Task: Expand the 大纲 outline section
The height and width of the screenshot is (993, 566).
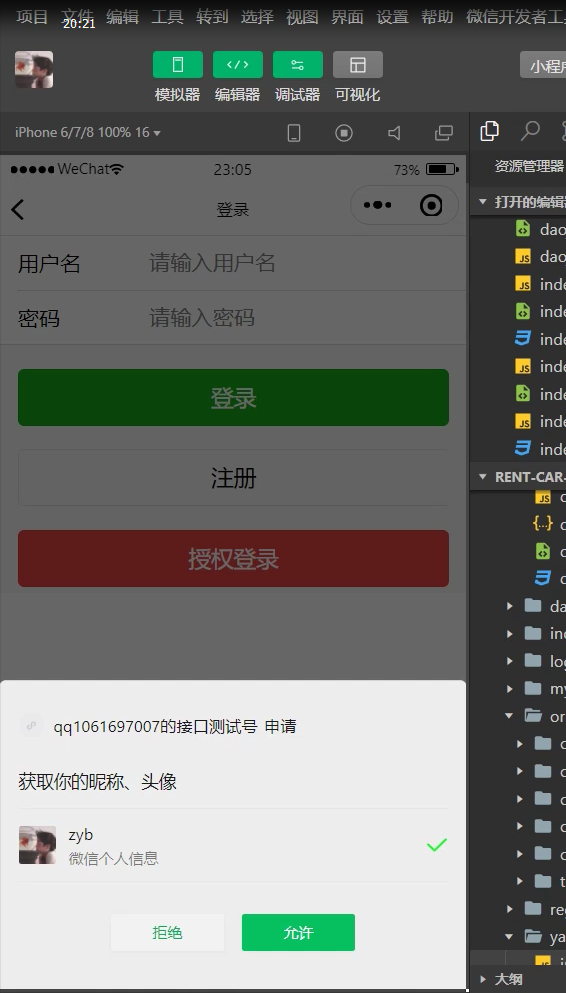Action: tap(484, 979)
